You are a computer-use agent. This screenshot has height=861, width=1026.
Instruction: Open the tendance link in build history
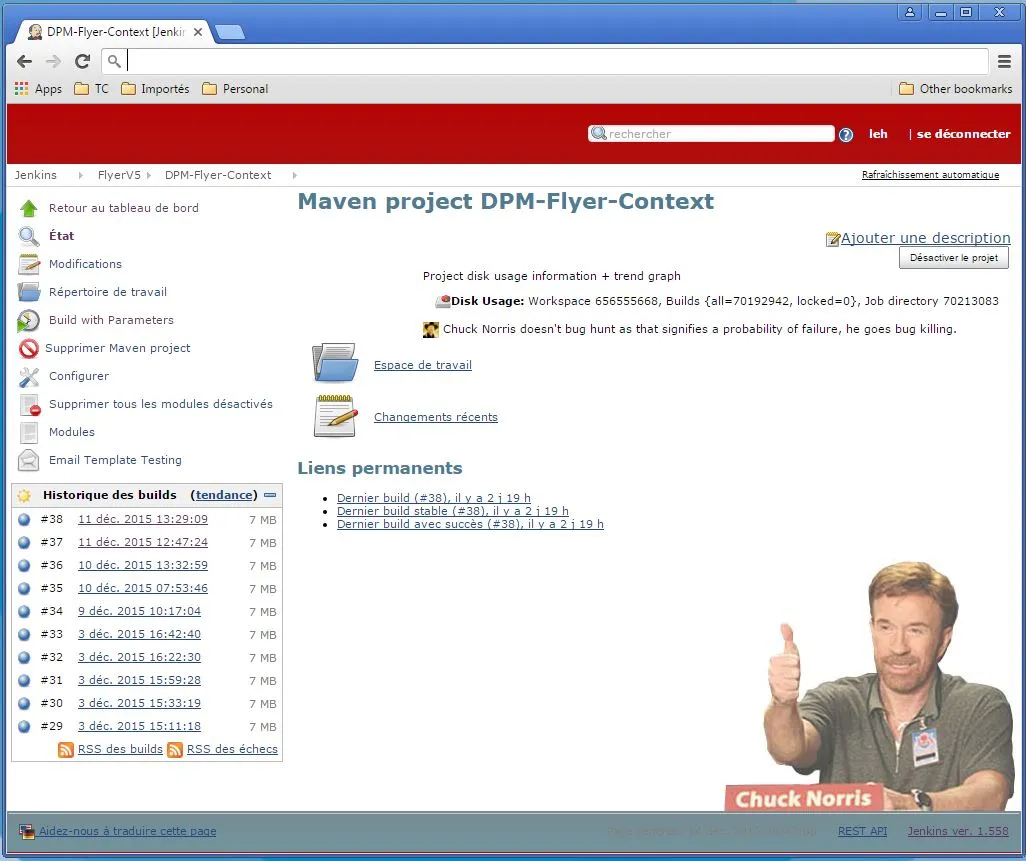point(224,495)
